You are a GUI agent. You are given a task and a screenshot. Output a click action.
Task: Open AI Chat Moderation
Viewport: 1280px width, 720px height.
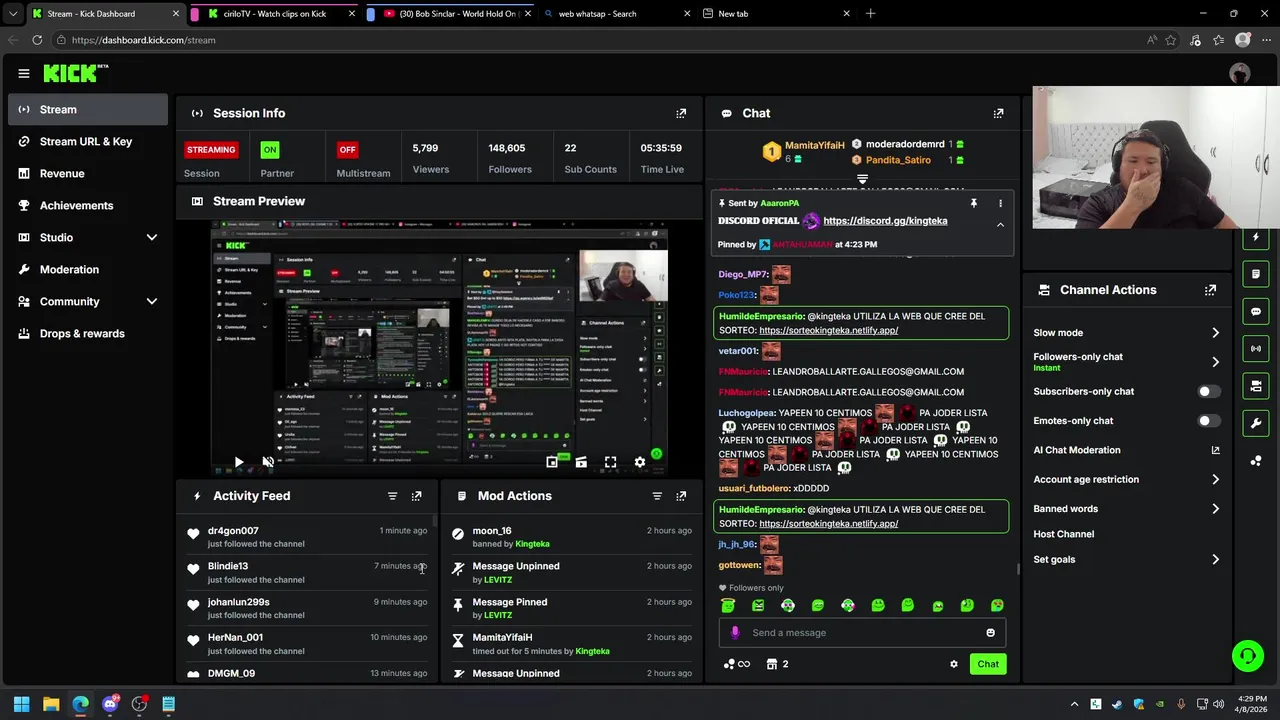click(1077, 451)
